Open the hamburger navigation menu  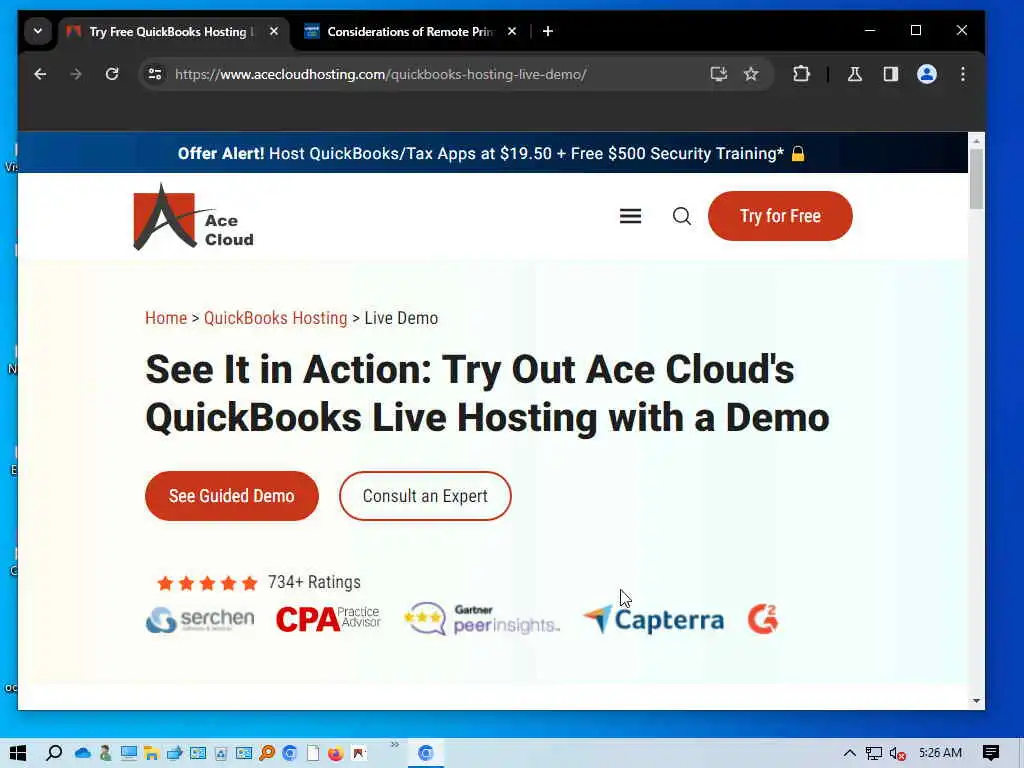(x=630, y=216)
